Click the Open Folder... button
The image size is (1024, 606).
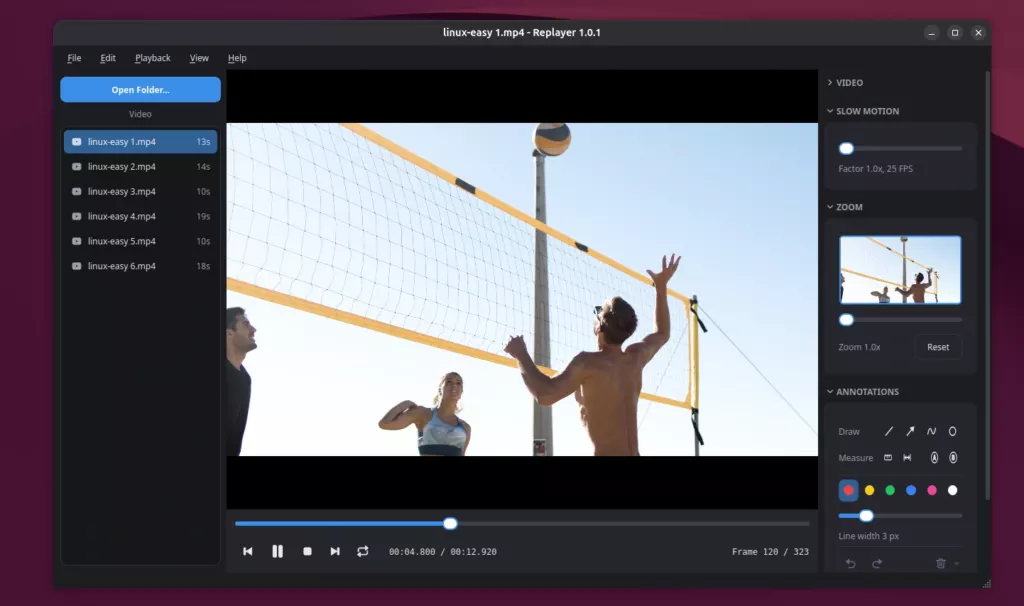click(x=140, y=89)
